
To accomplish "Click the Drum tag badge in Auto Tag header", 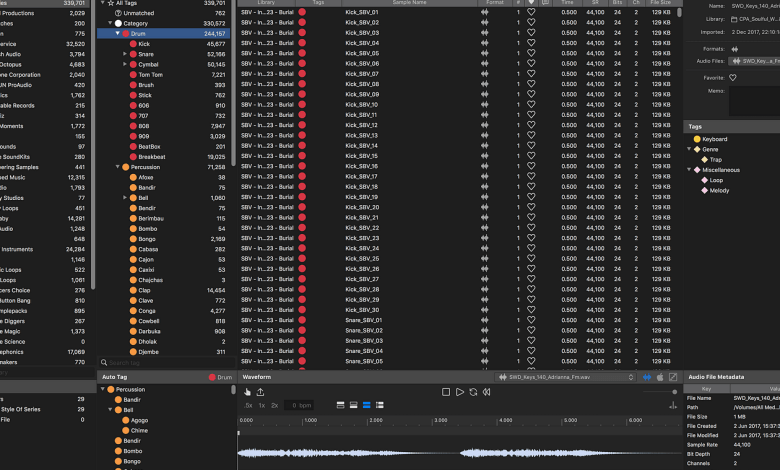I will (x=220, y=377).
